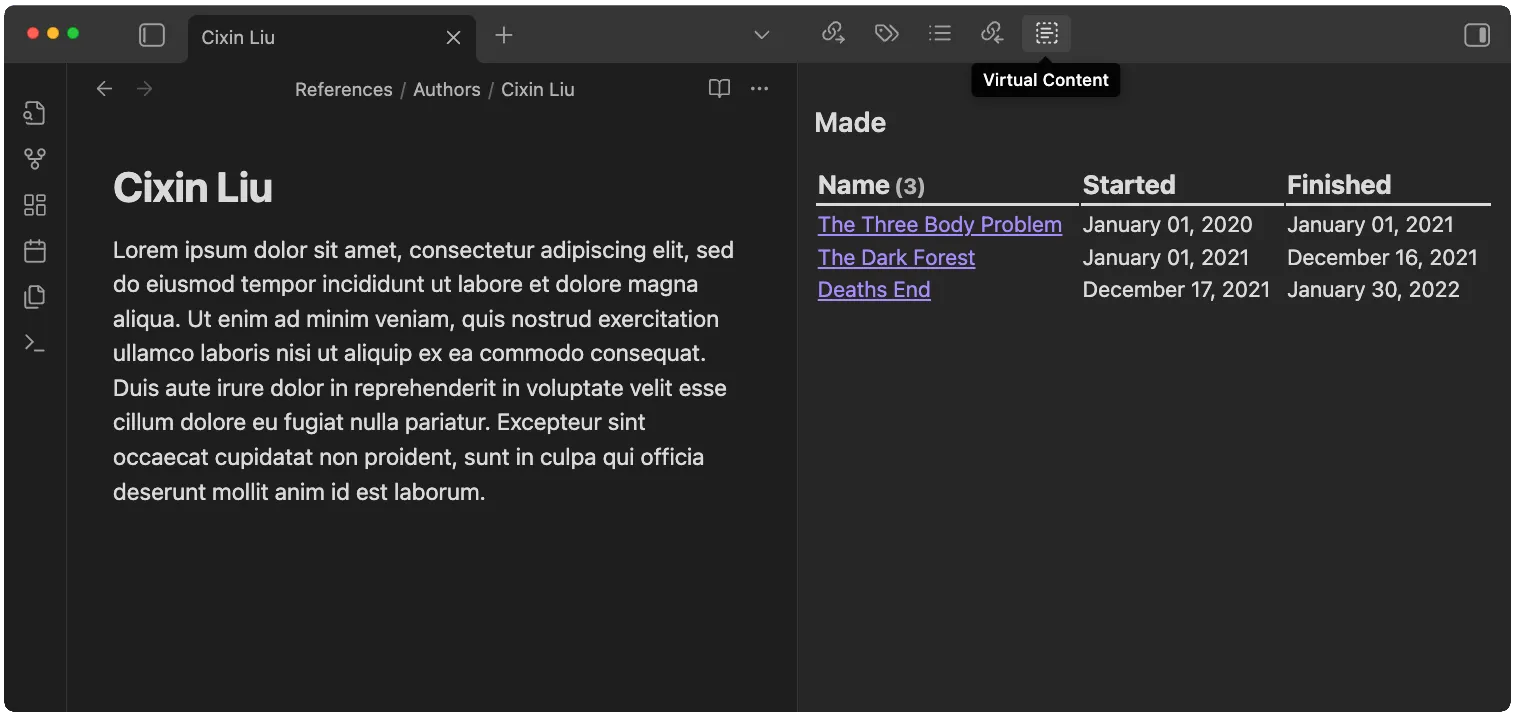Viewport: 1520px width, 718px height.
Task: Navigate back with the left arrow
Action: point(104,89)
